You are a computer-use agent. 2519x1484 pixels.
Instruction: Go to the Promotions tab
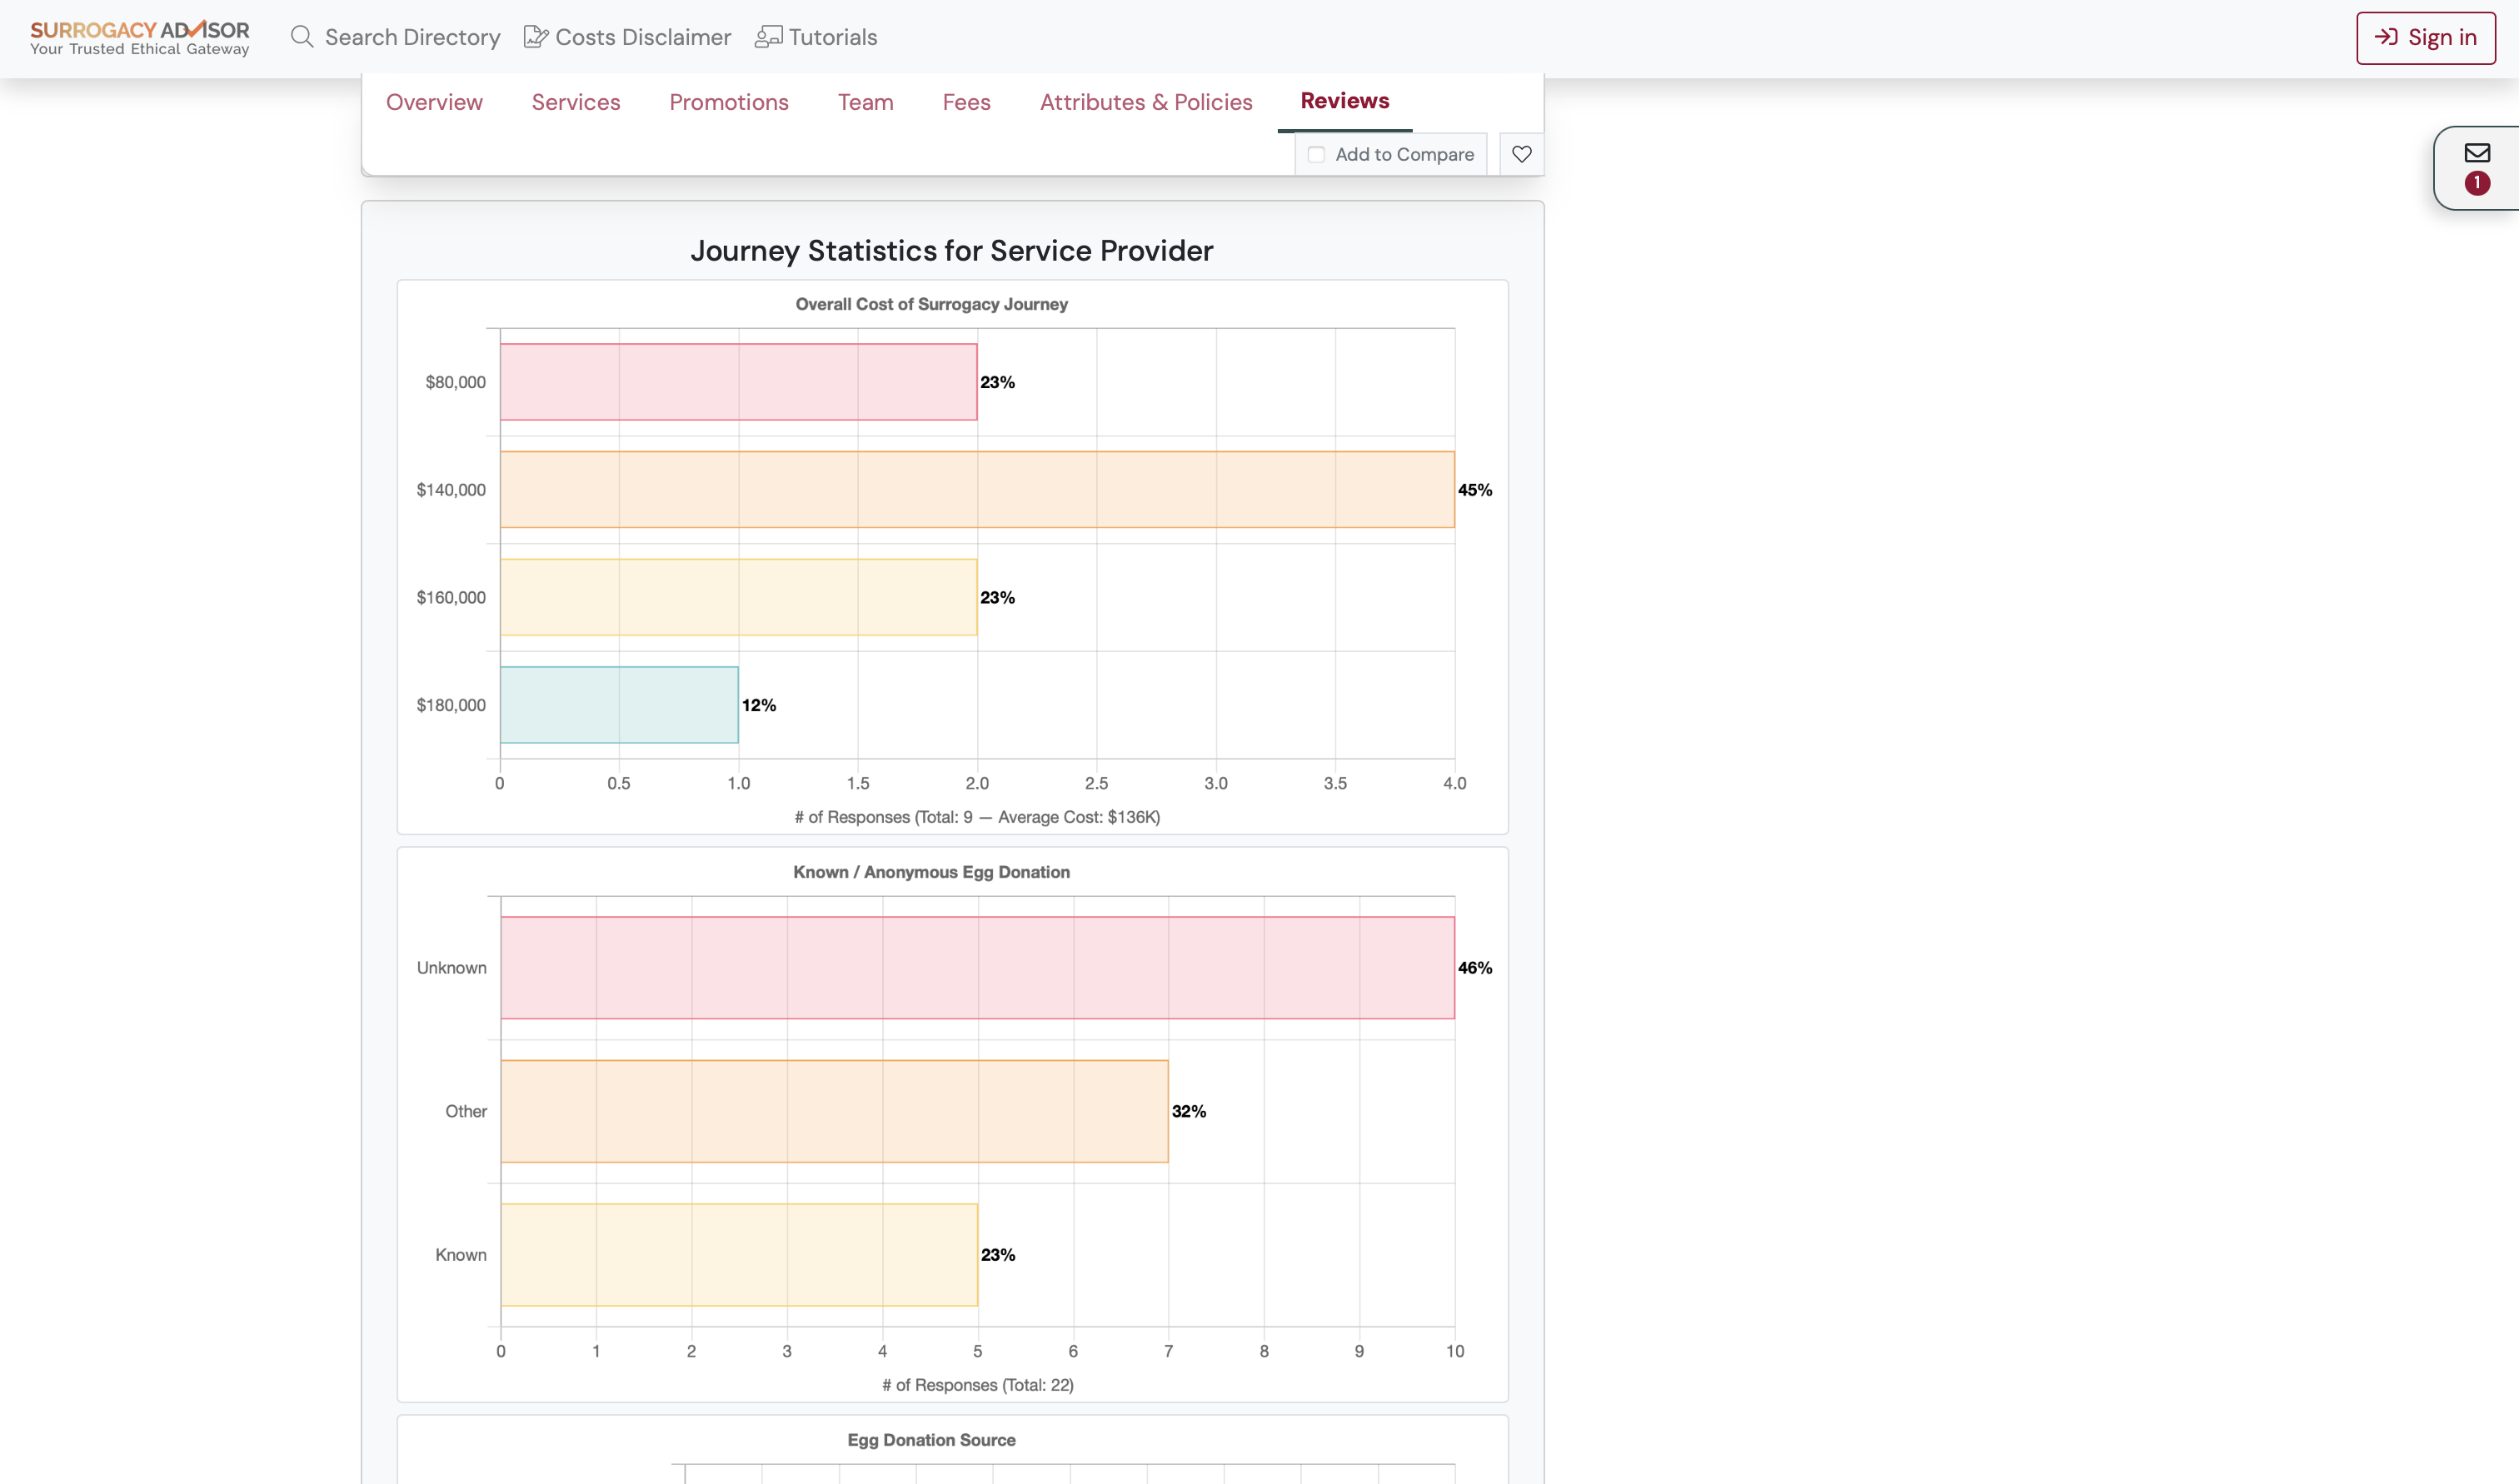point(729,102)
